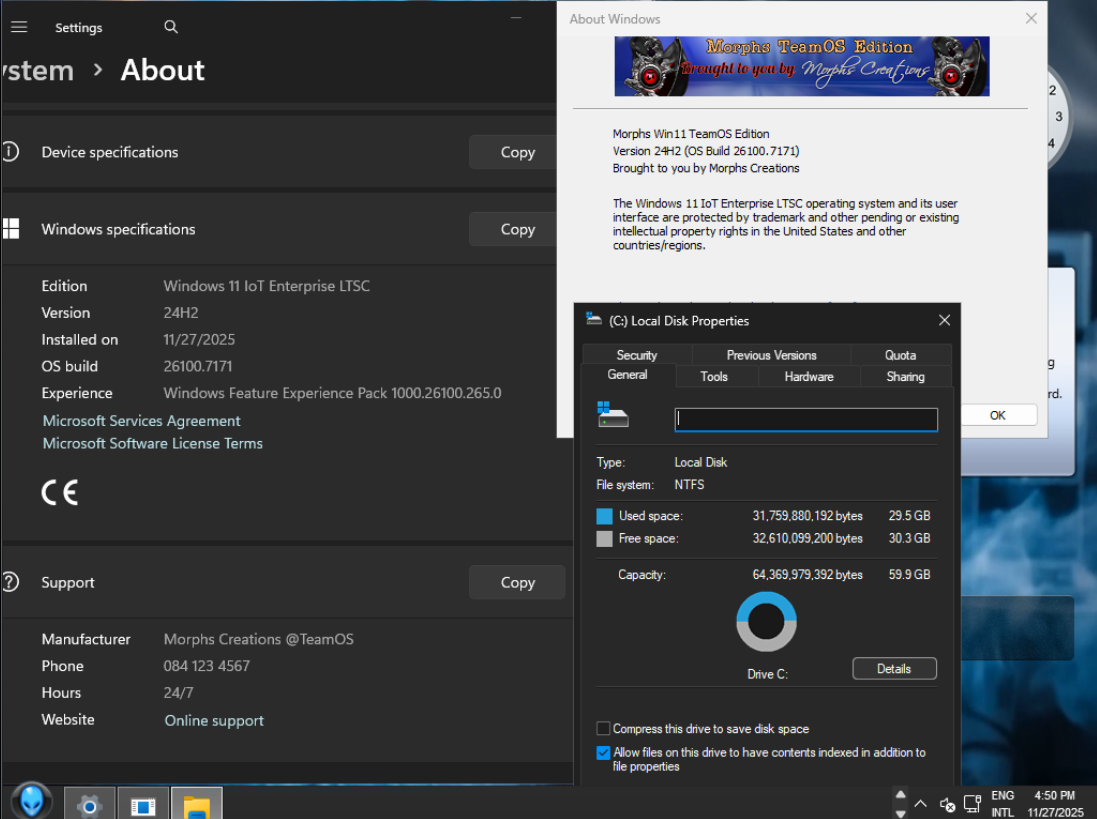This screenshot has width=1097, height=819.
Task: Switch to the Previous Versions tab
Action: tap(771, 355)
